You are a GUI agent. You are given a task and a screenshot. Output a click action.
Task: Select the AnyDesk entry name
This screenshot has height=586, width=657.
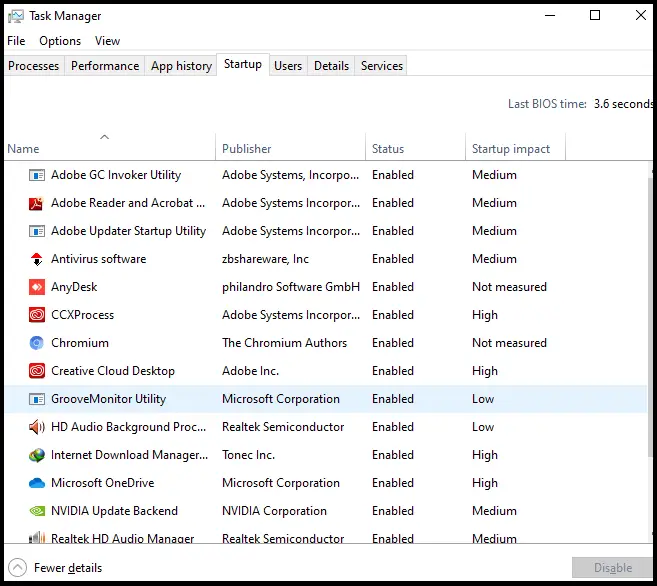pyautogui.click(x=74, y=287)
